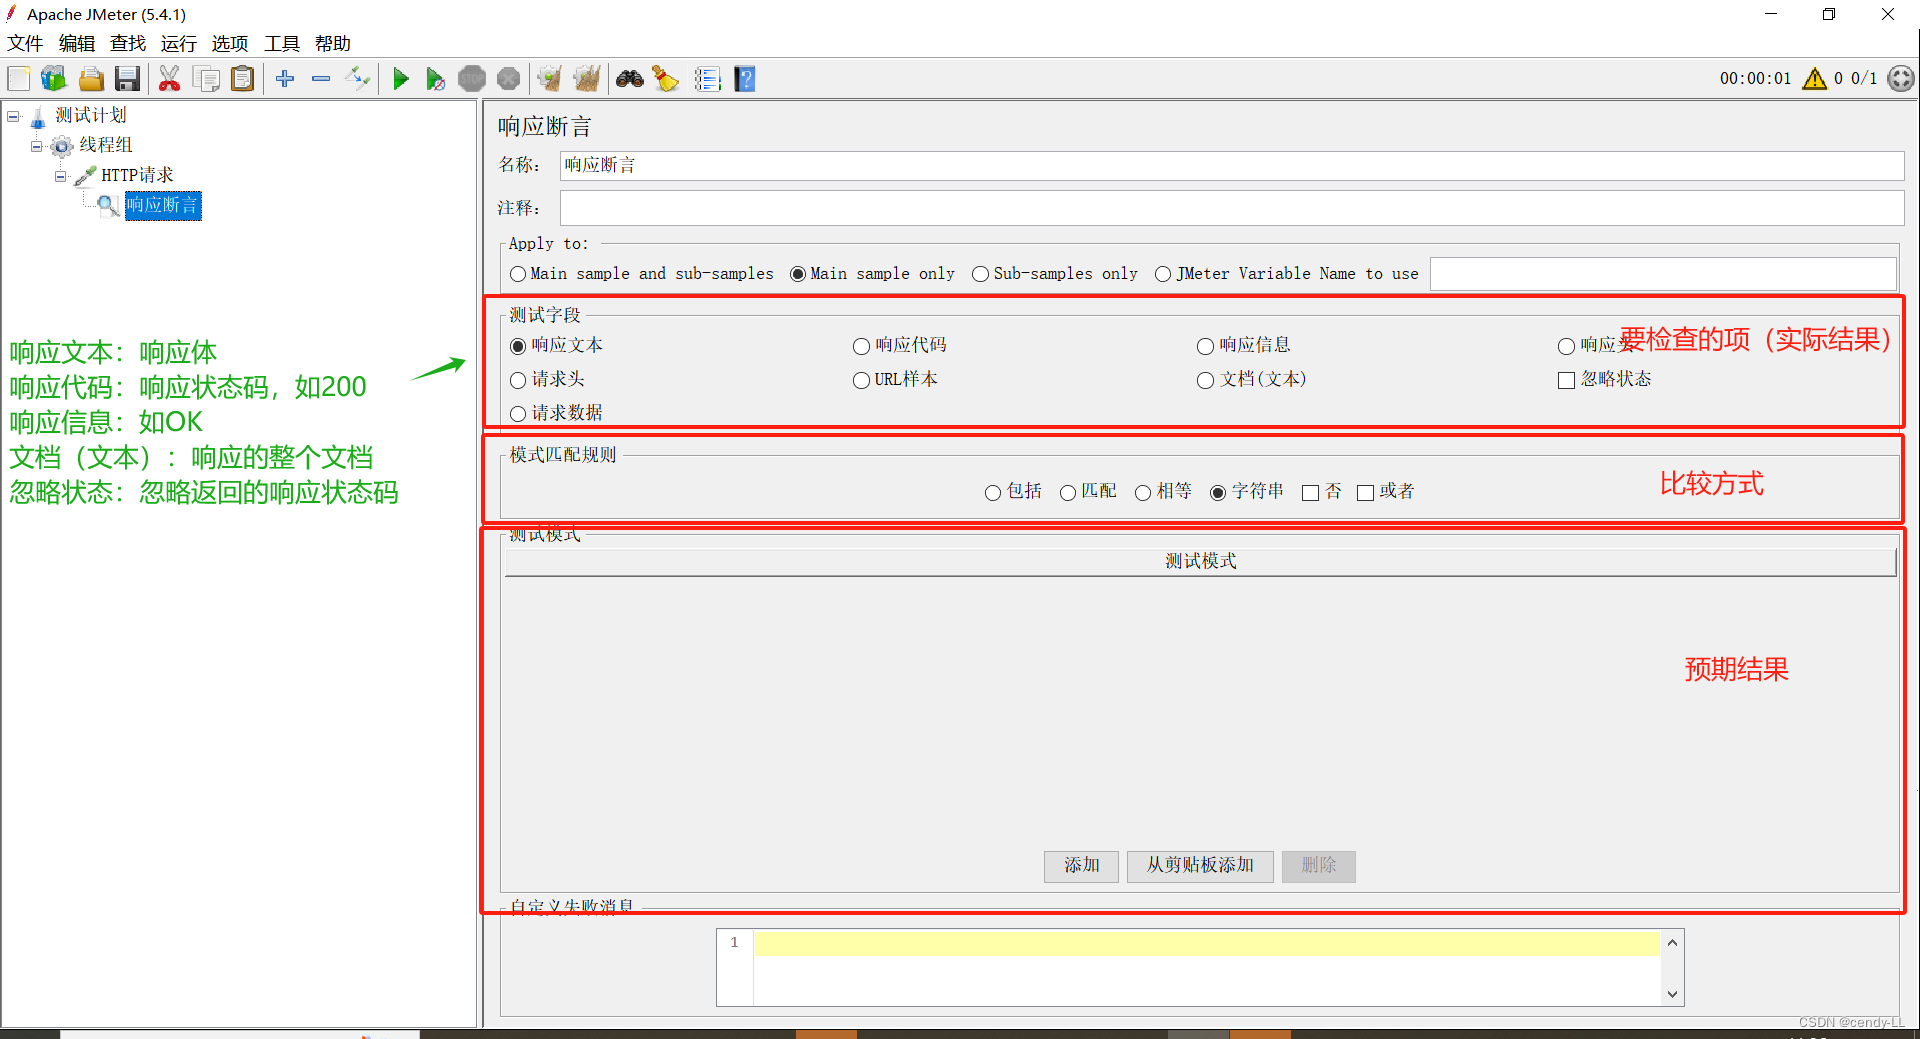Image resolution: width=1920 pixels, height=1039 pixels.
Task: Click the 从剪贴板添加 button
Action: coord(1199,866)
